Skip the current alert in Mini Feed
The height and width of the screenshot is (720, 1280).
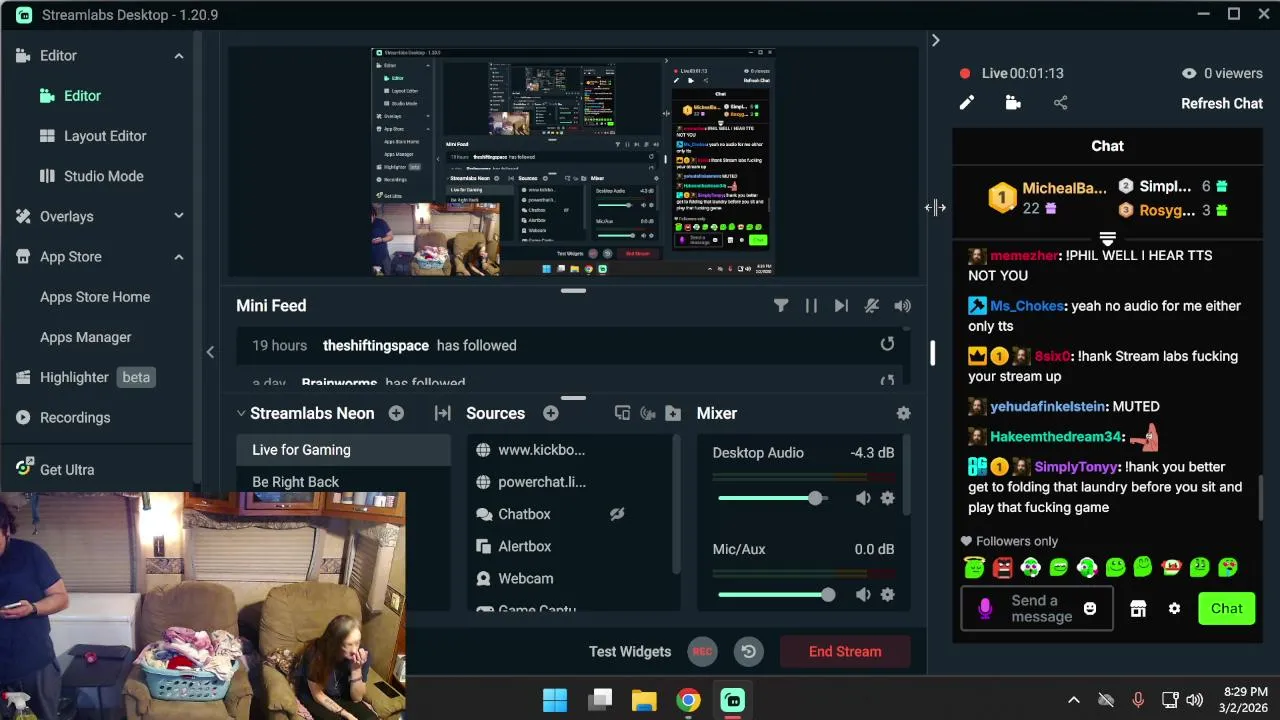[841, 306]
